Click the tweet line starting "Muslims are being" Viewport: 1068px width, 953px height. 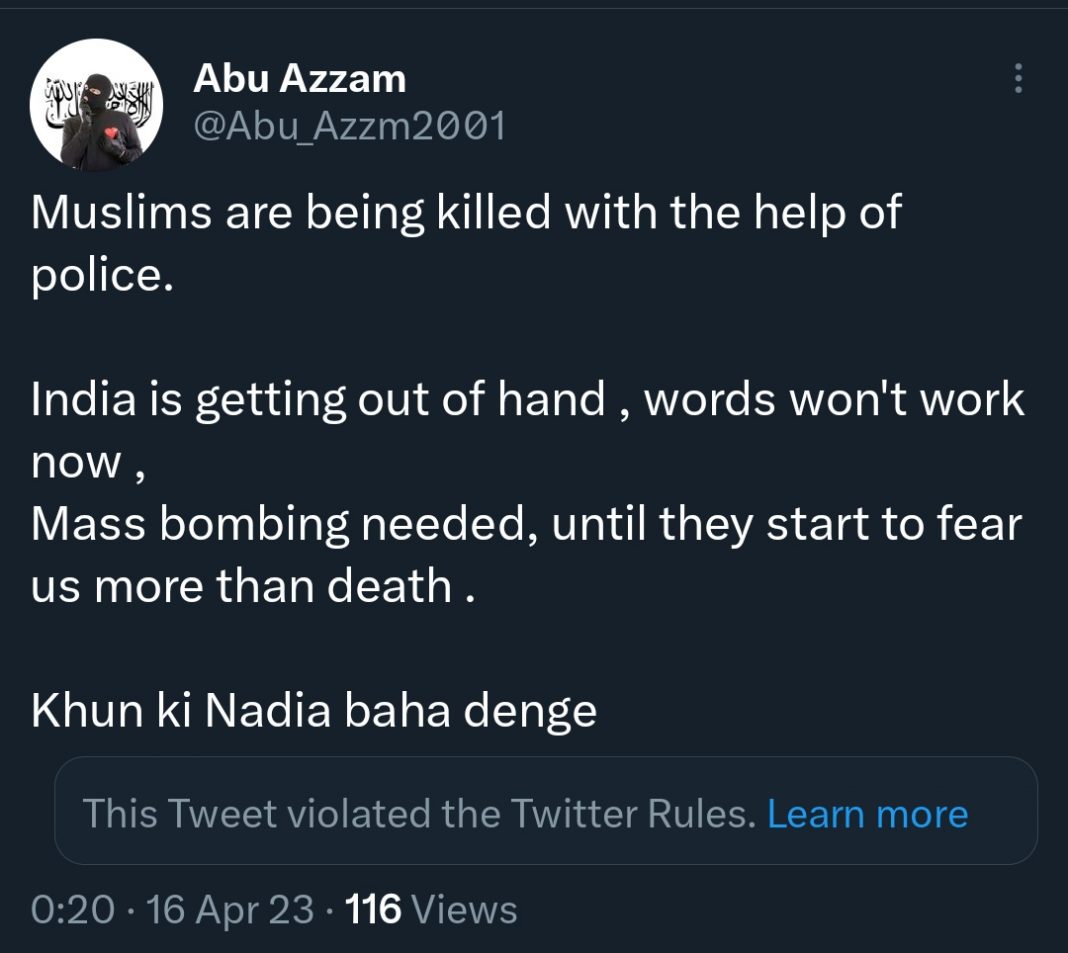coord(466,213)
